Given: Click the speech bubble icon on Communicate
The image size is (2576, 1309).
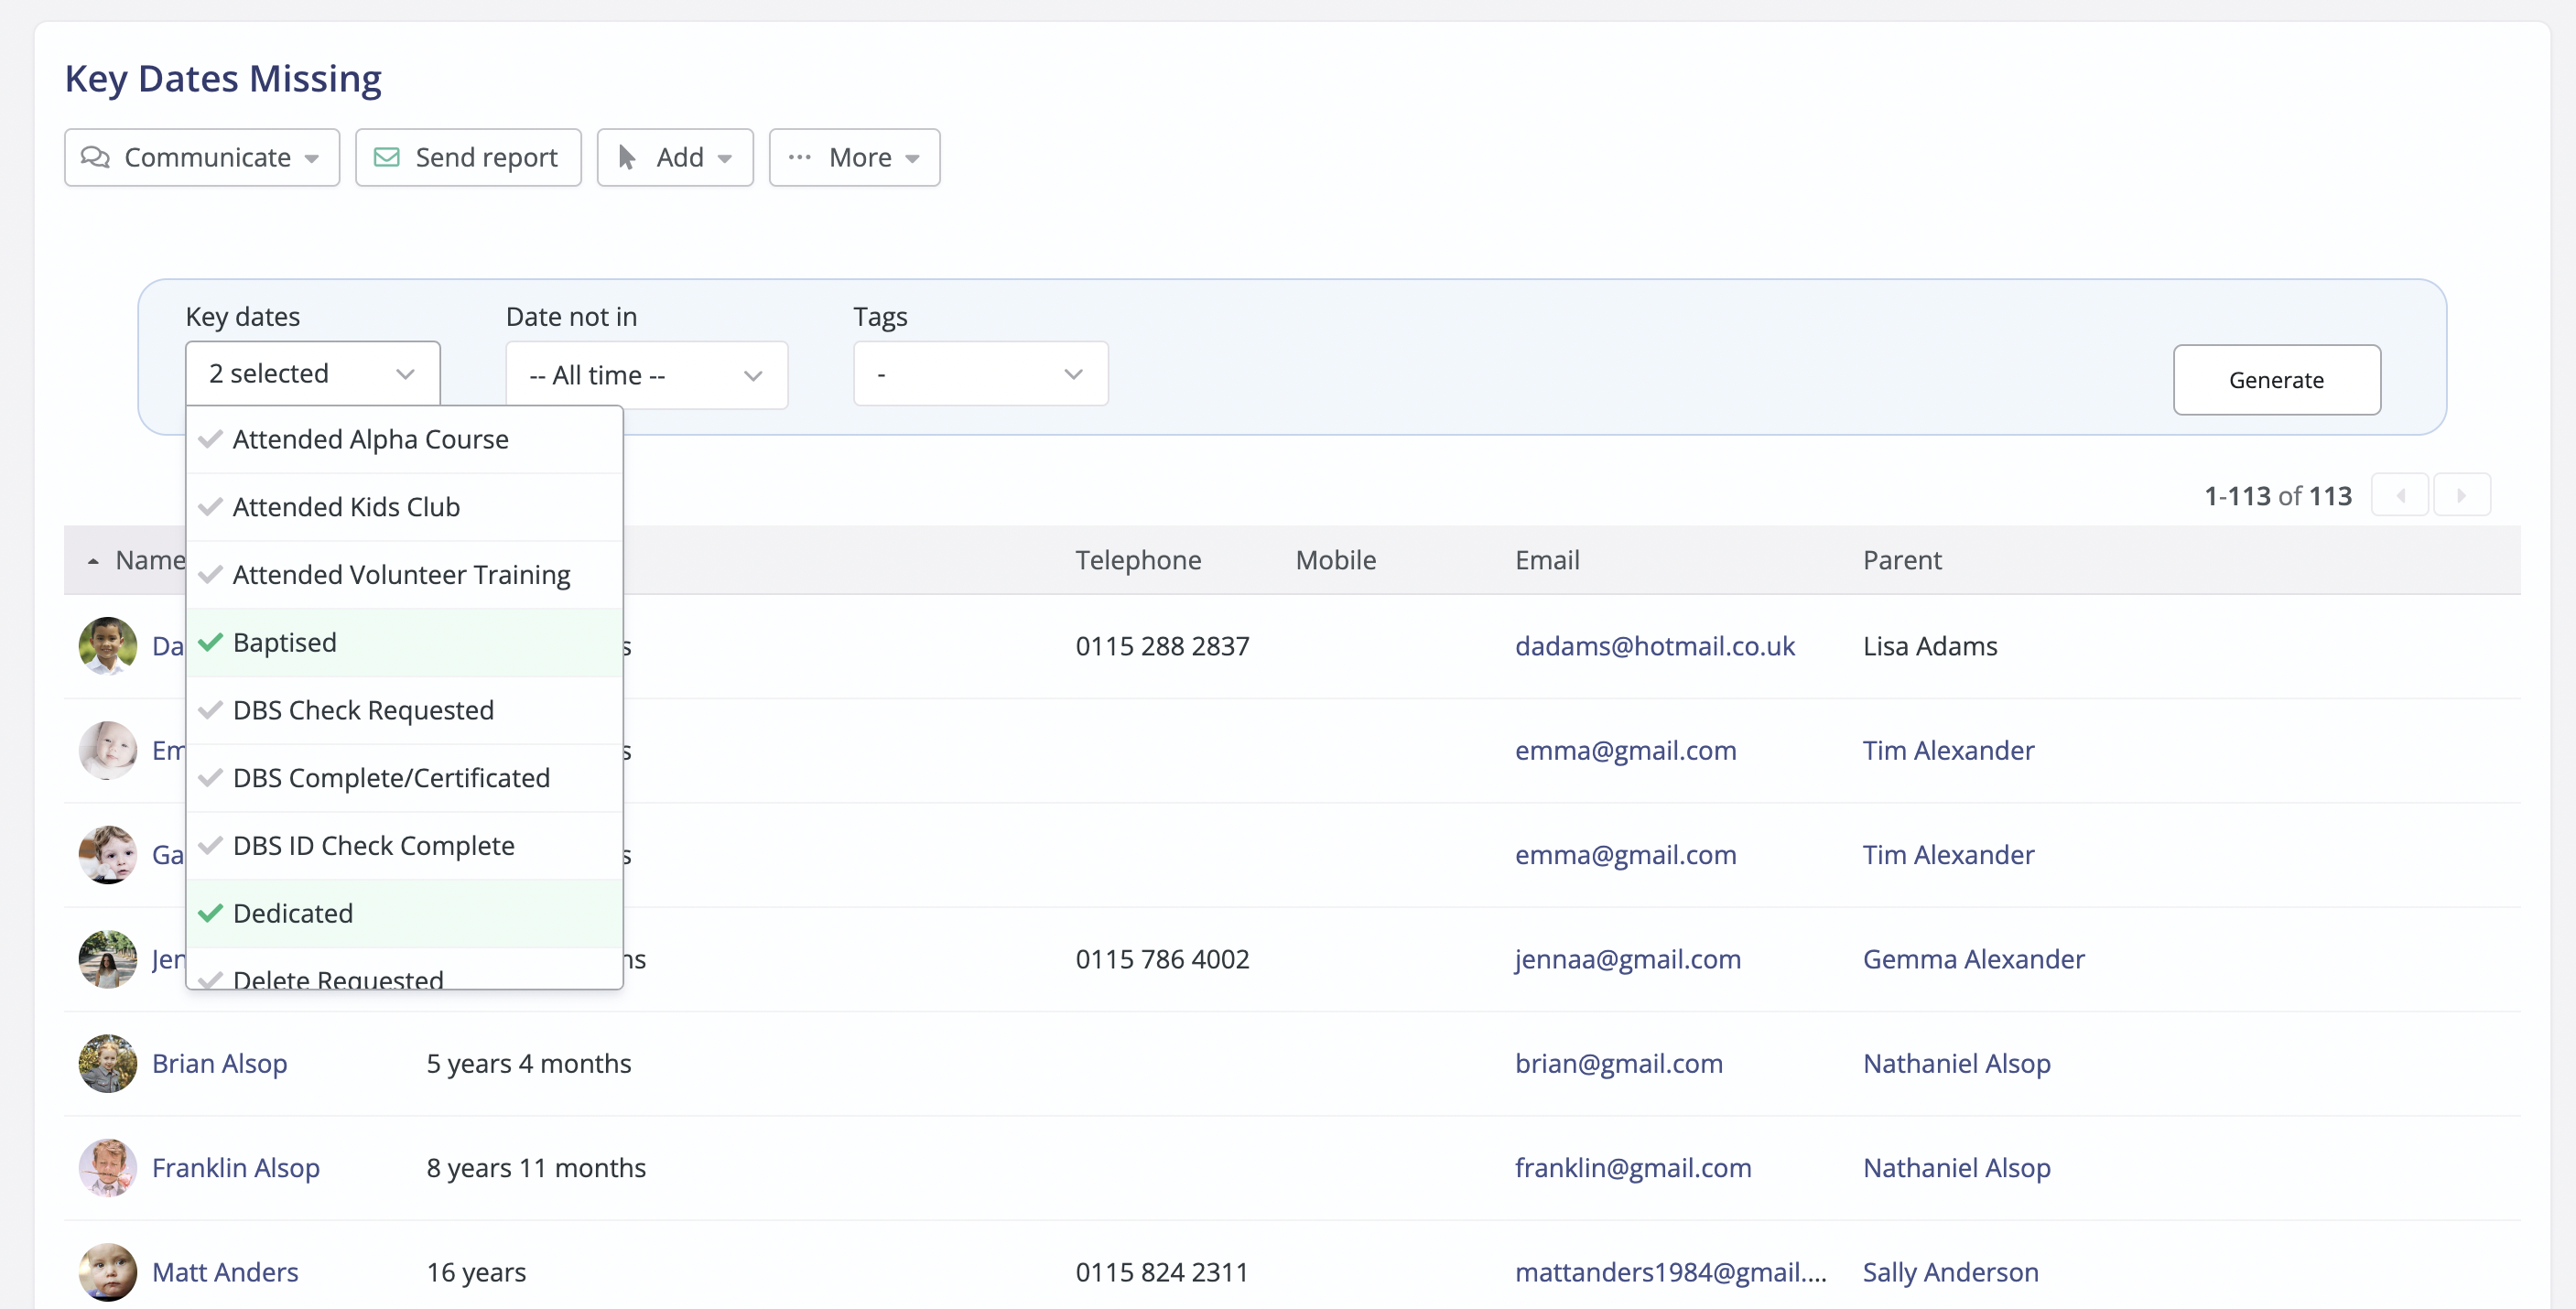Looking at the screenshot, I should [98, 157].
